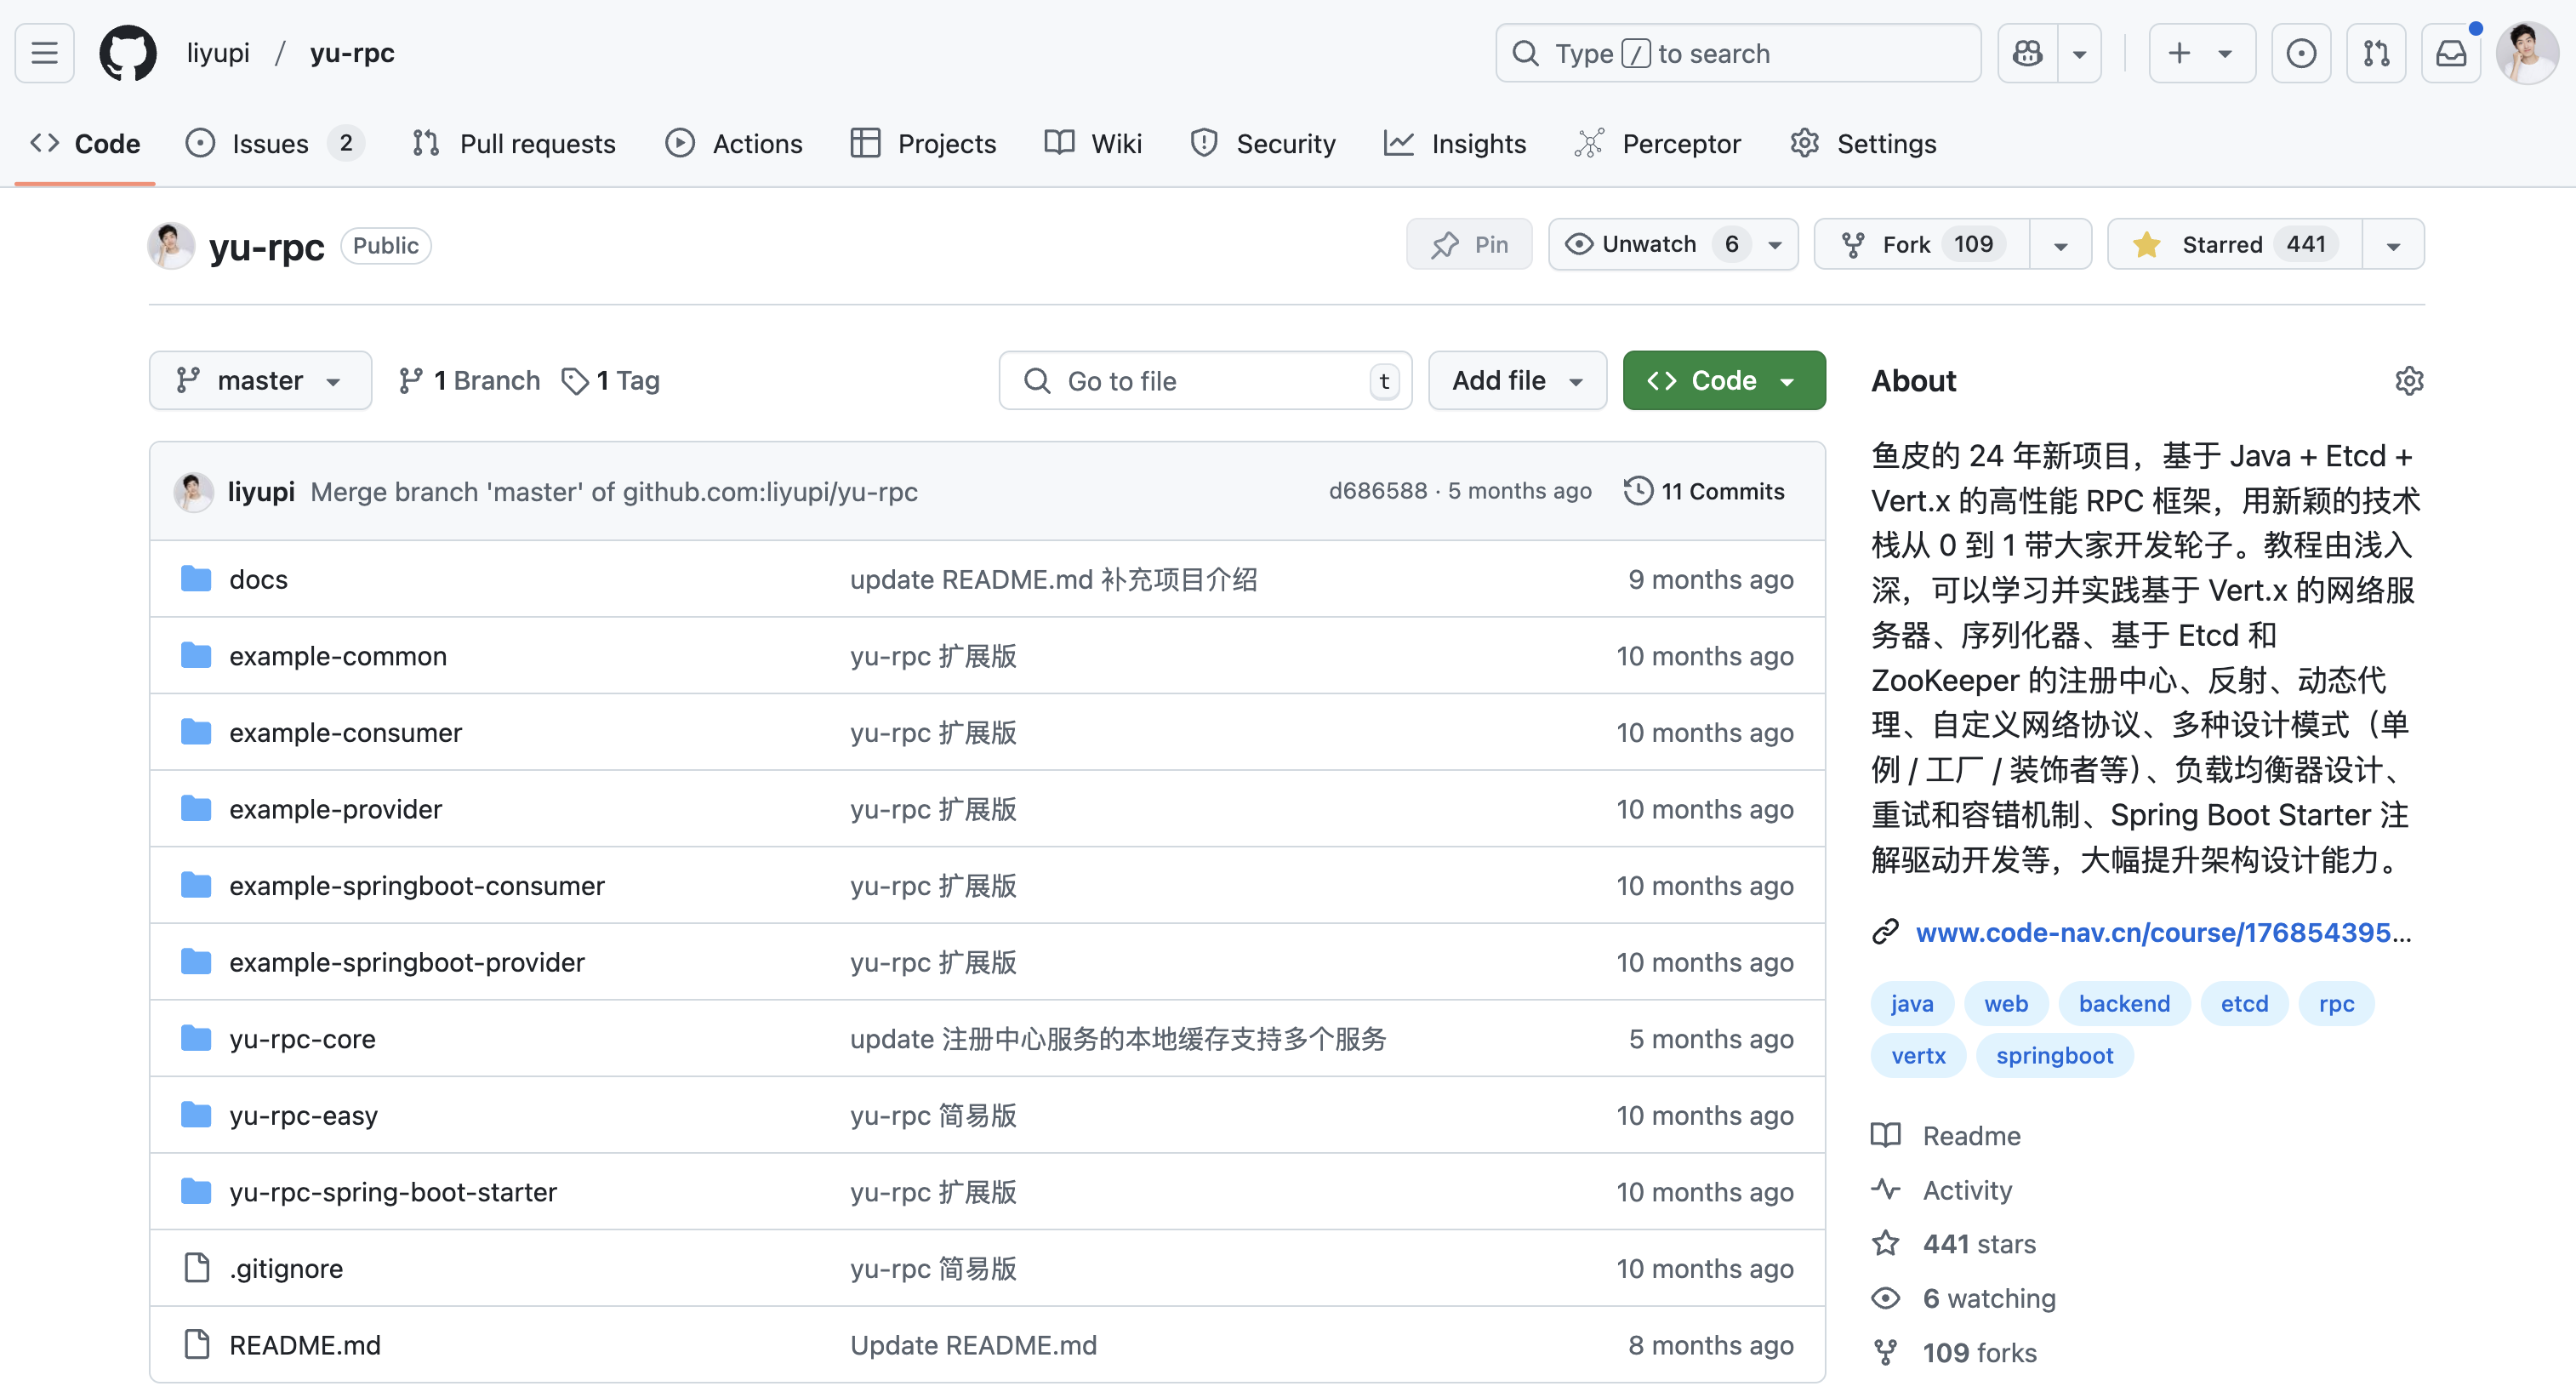The image size is (2576, 1392).
Task: Open Copilot chat icon in header
Action: 2028,53
